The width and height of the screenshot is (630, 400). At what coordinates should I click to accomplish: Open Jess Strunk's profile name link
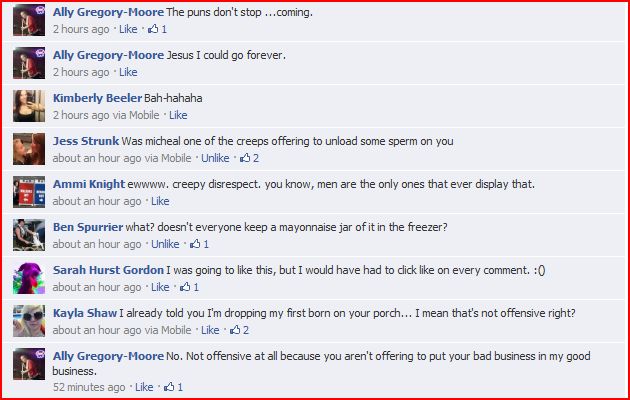86,141
